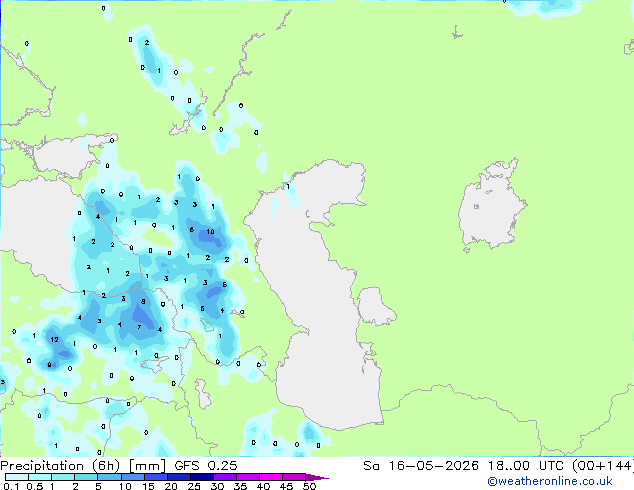634x490 pixels.
Task: Click the '18..00 UTC' time label
Action: 528,466
